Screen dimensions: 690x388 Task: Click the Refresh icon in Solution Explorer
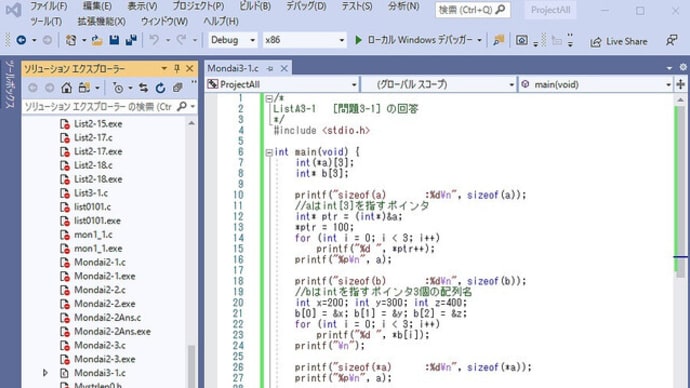point(160,88)
